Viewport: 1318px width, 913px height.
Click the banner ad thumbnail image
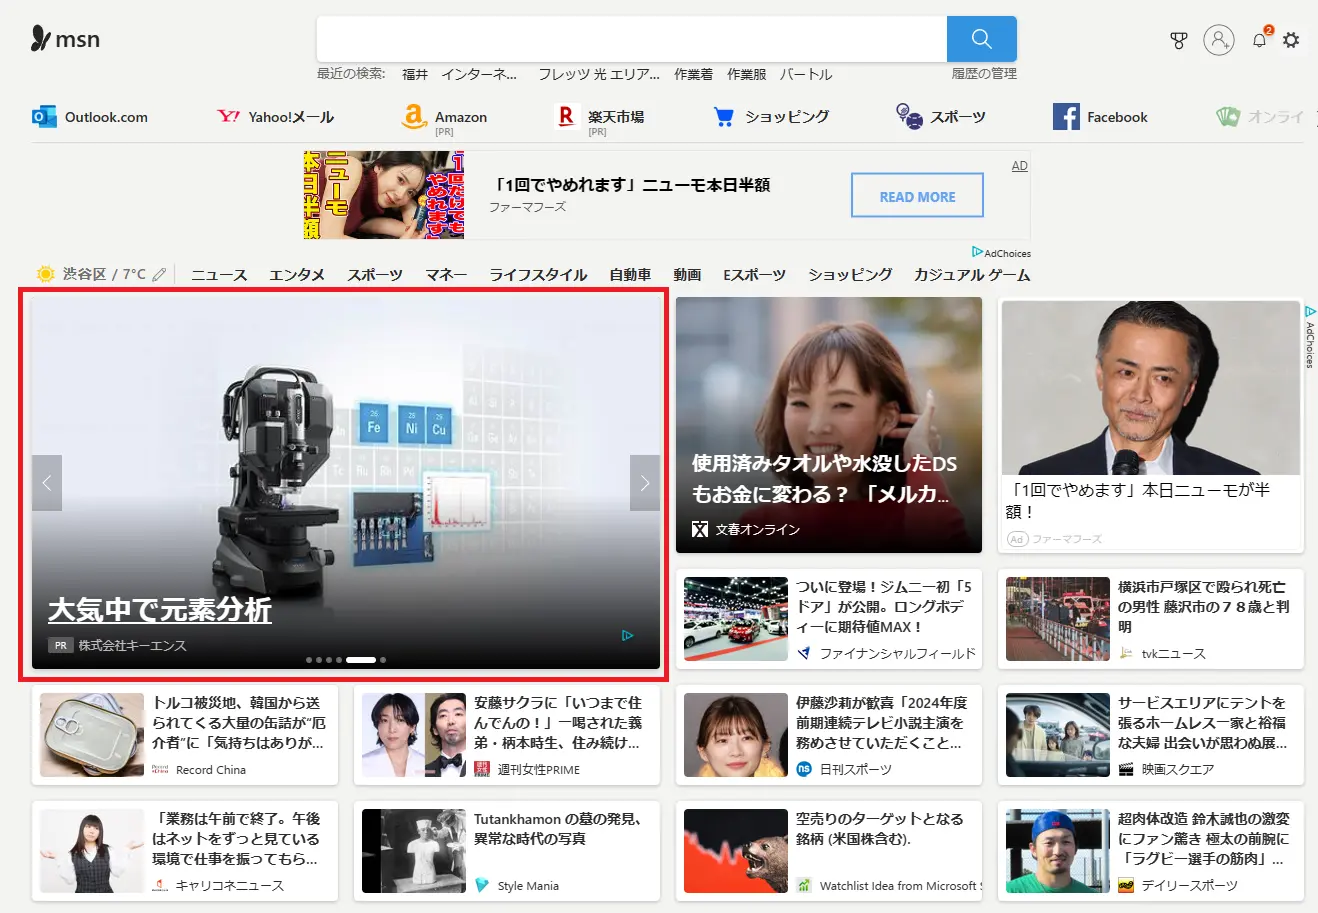[384, 195]
